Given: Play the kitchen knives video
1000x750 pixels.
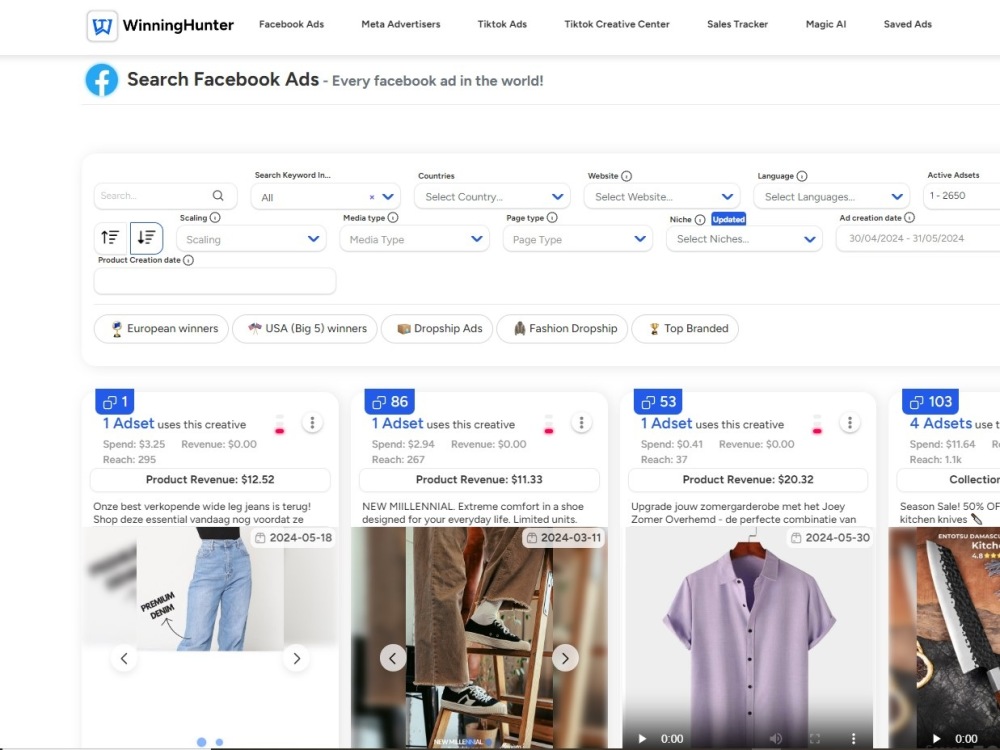Looking at the screenshot, I should pyautogui.click(x=937, y=739).
